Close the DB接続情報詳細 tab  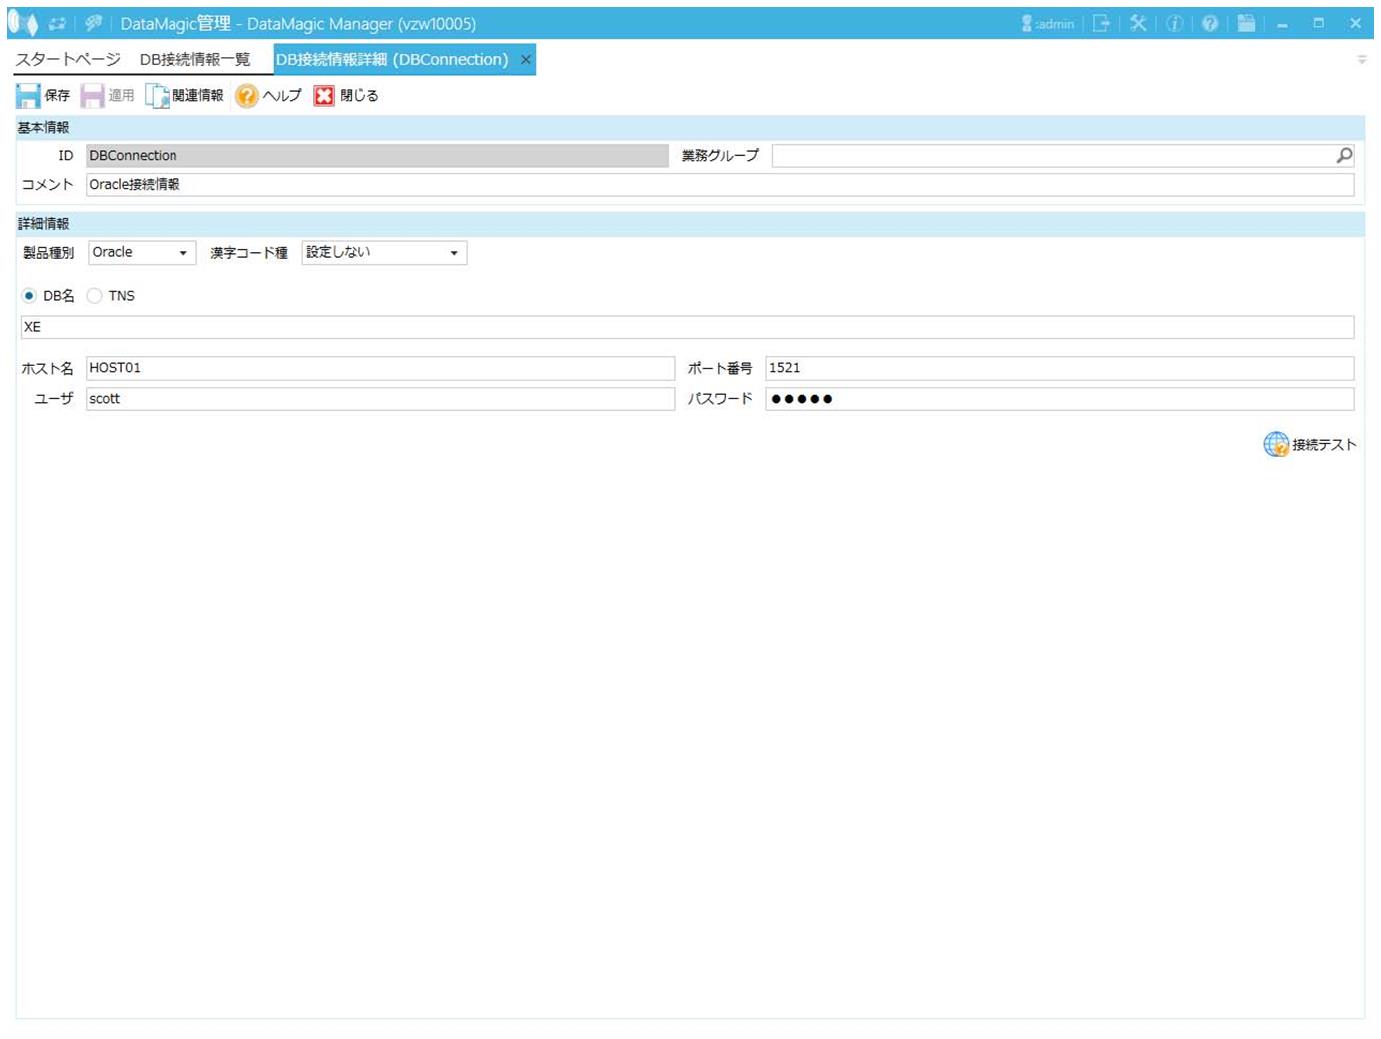[x=525, y=60]
